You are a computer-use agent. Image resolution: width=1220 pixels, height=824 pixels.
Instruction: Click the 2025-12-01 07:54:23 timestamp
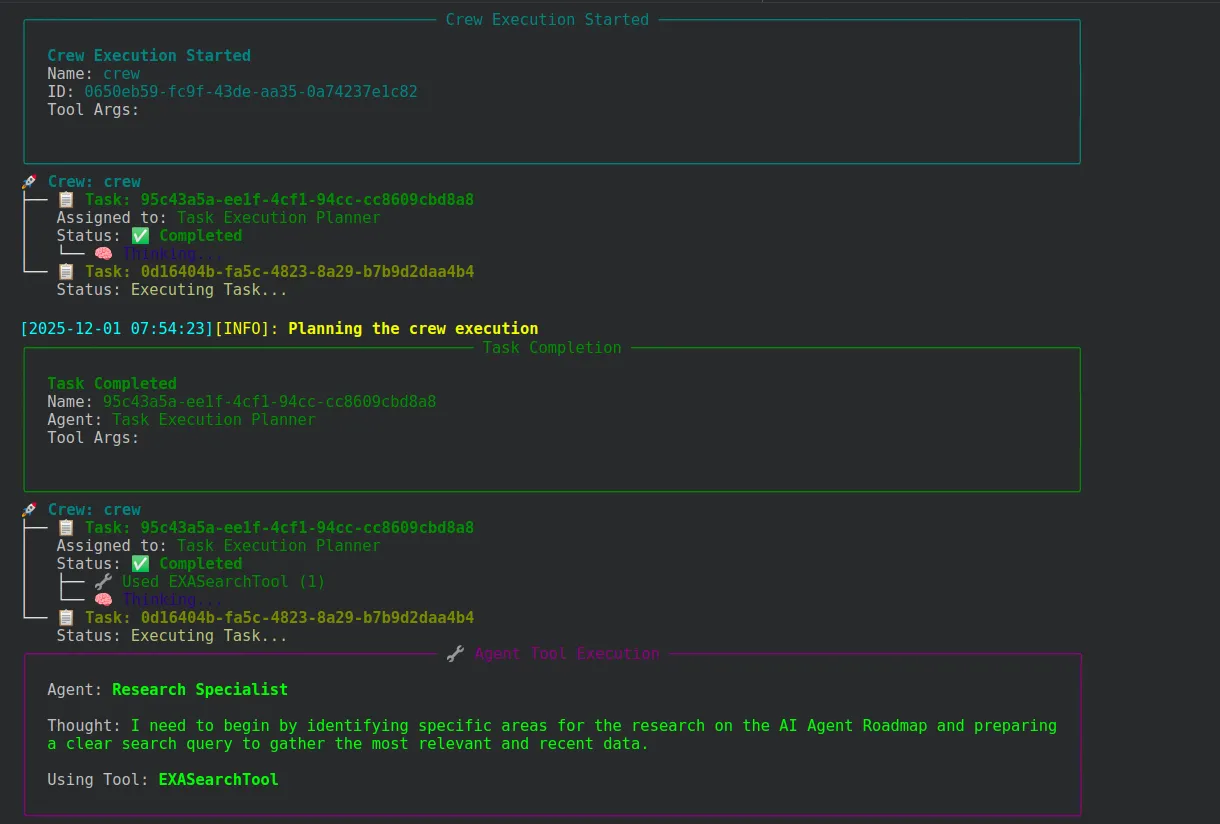[x=117, y=329]
